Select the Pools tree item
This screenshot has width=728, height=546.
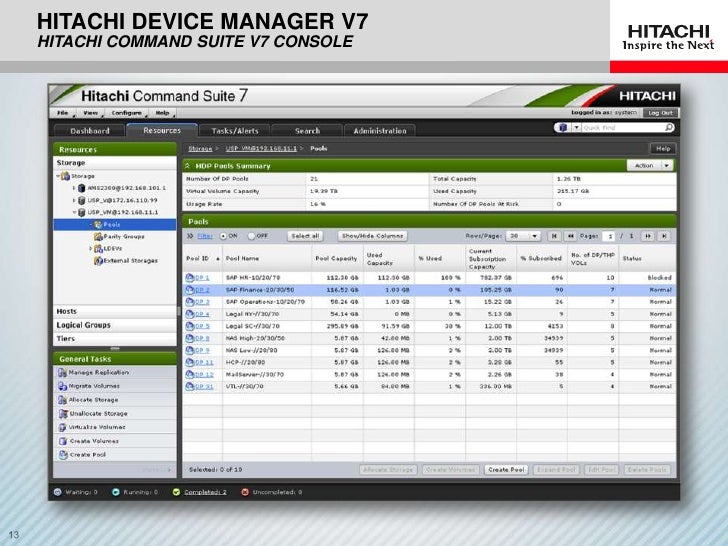[x=115, y=224]
